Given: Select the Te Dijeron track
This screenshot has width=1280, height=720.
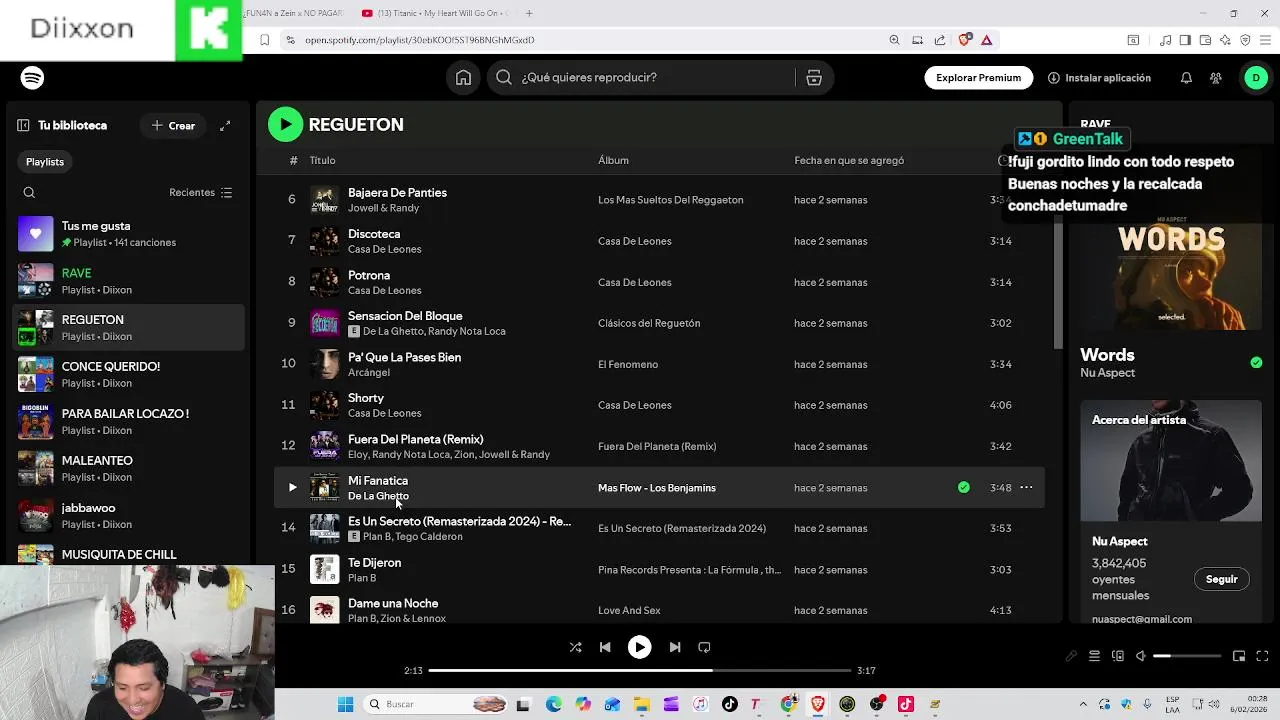Looking at the screenshot, I should pyautogui.click(x=660, y=570).
